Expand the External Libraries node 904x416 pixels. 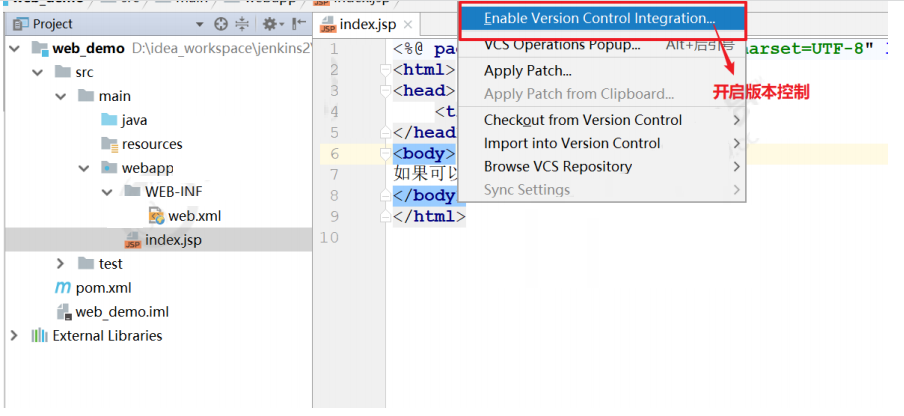pos(14,336)
